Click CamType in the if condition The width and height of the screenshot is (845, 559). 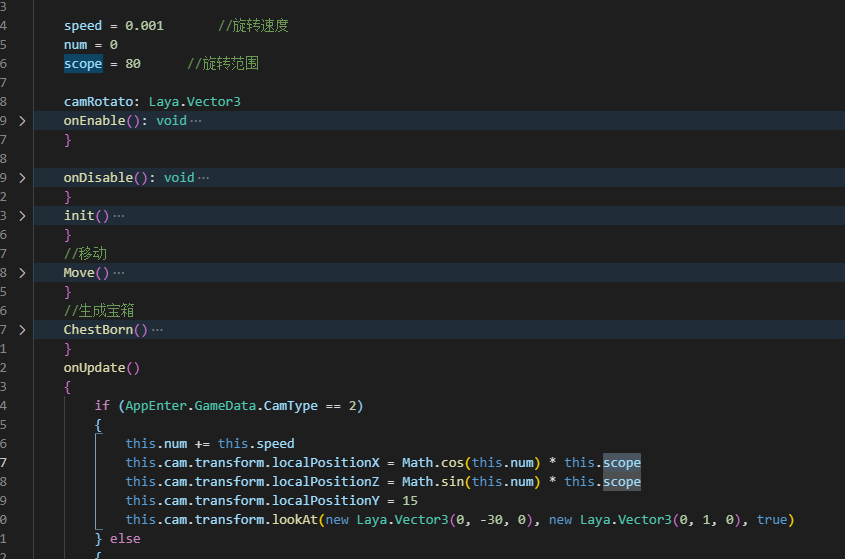[x=302, y=406]
